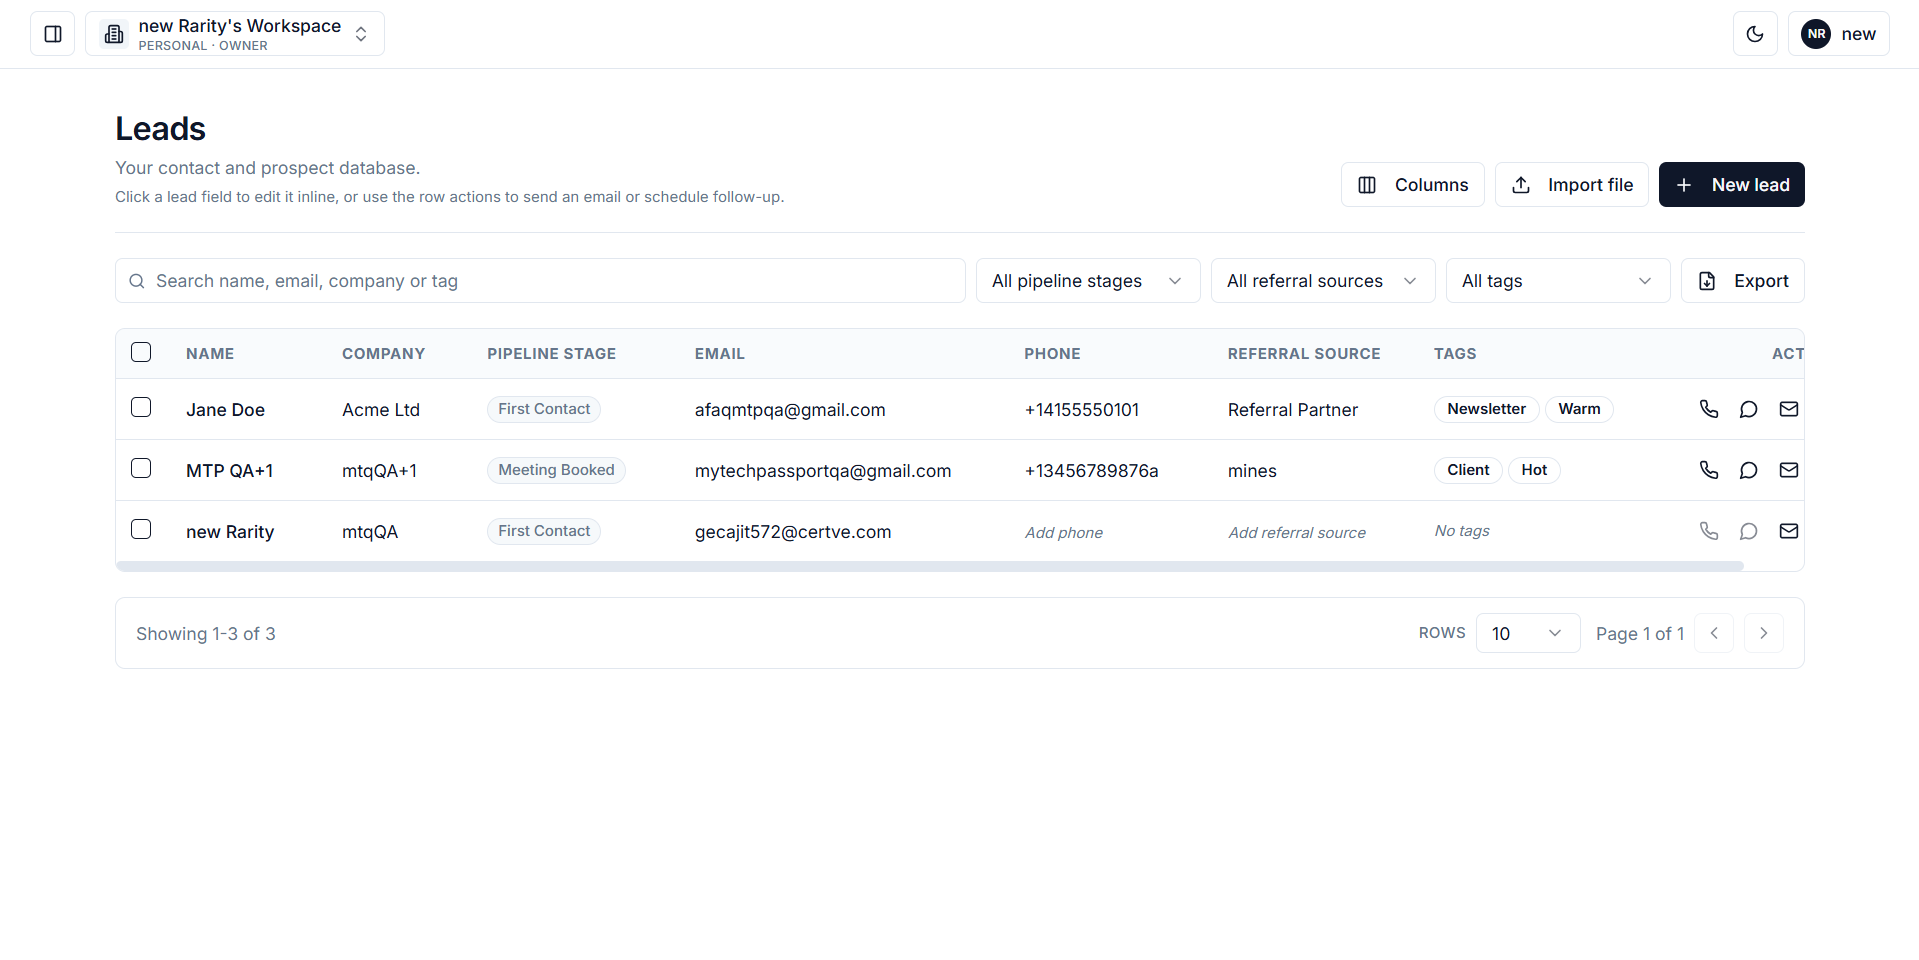Click the TAGS column header
This screenshot has height=960, width=1919.
(x=1455, y=354)
